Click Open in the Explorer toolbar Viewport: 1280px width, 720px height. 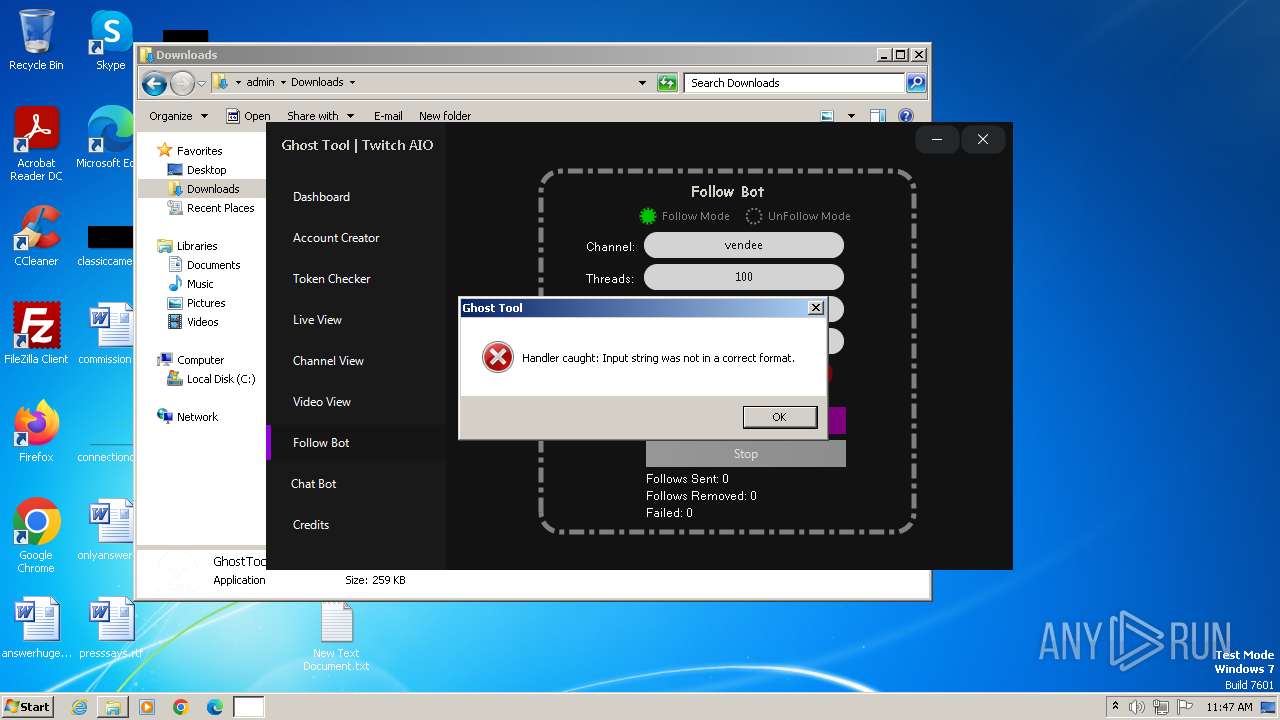tap(248, 116)
